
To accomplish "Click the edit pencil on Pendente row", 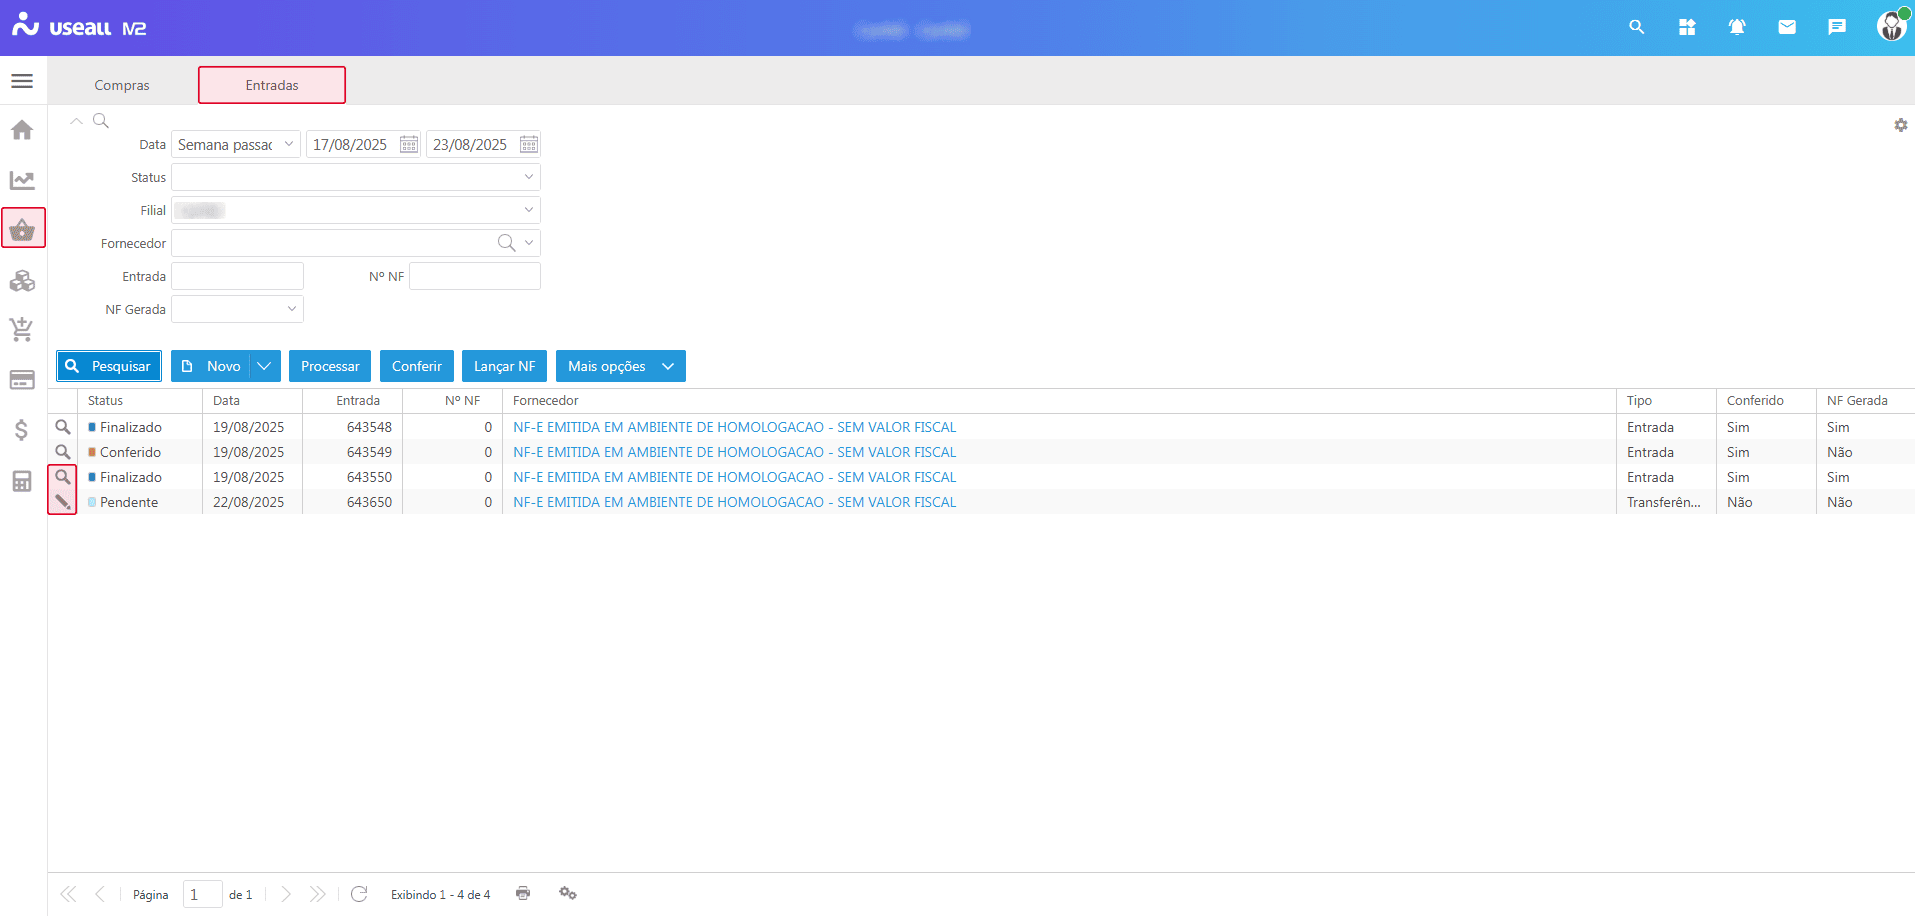I will pos(62,502).
